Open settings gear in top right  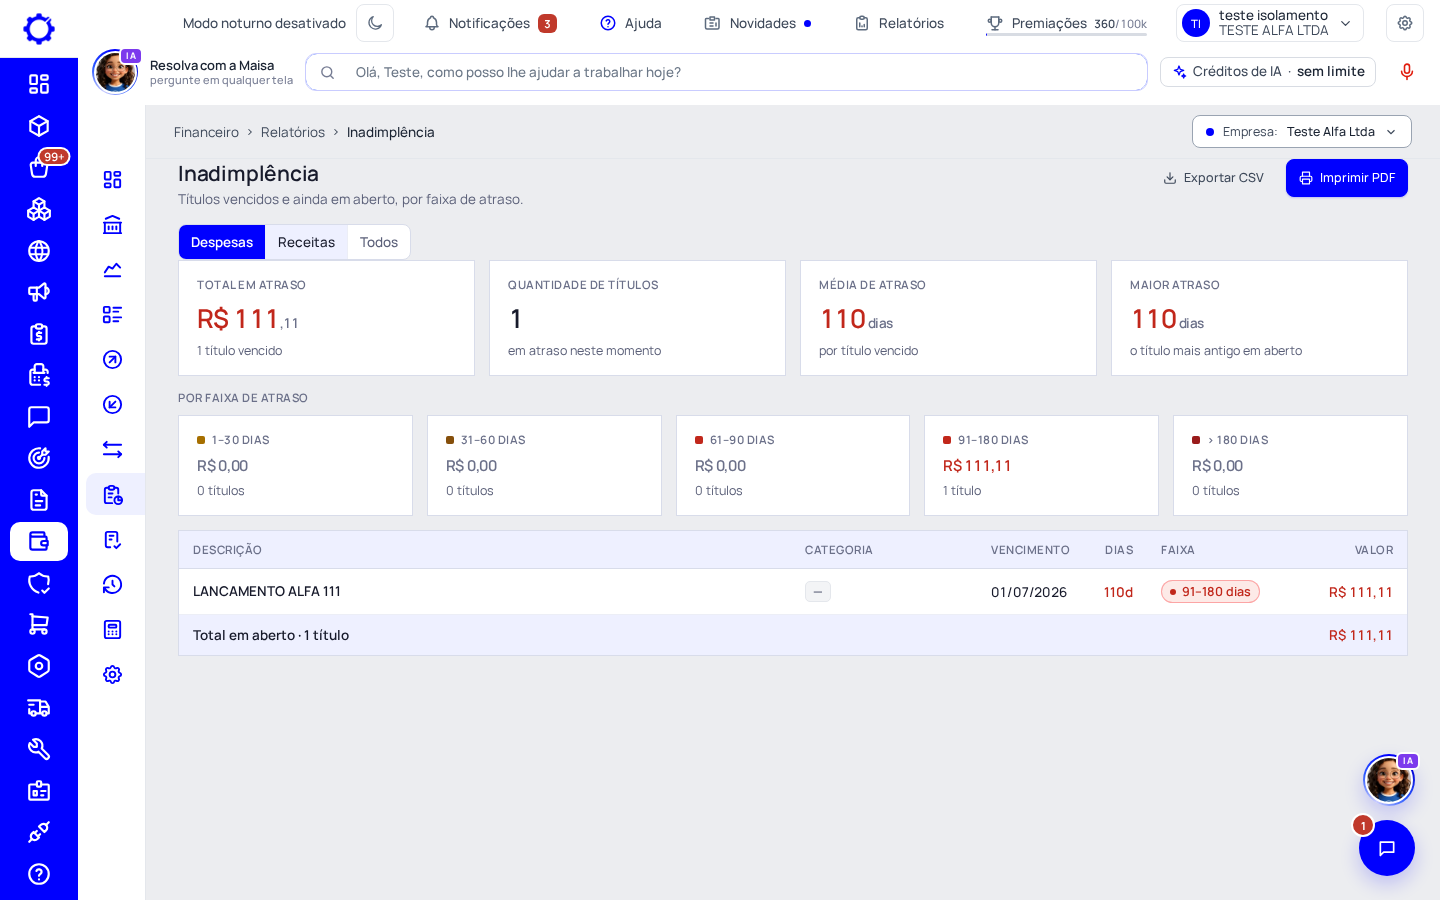[x=1405, y=23]
